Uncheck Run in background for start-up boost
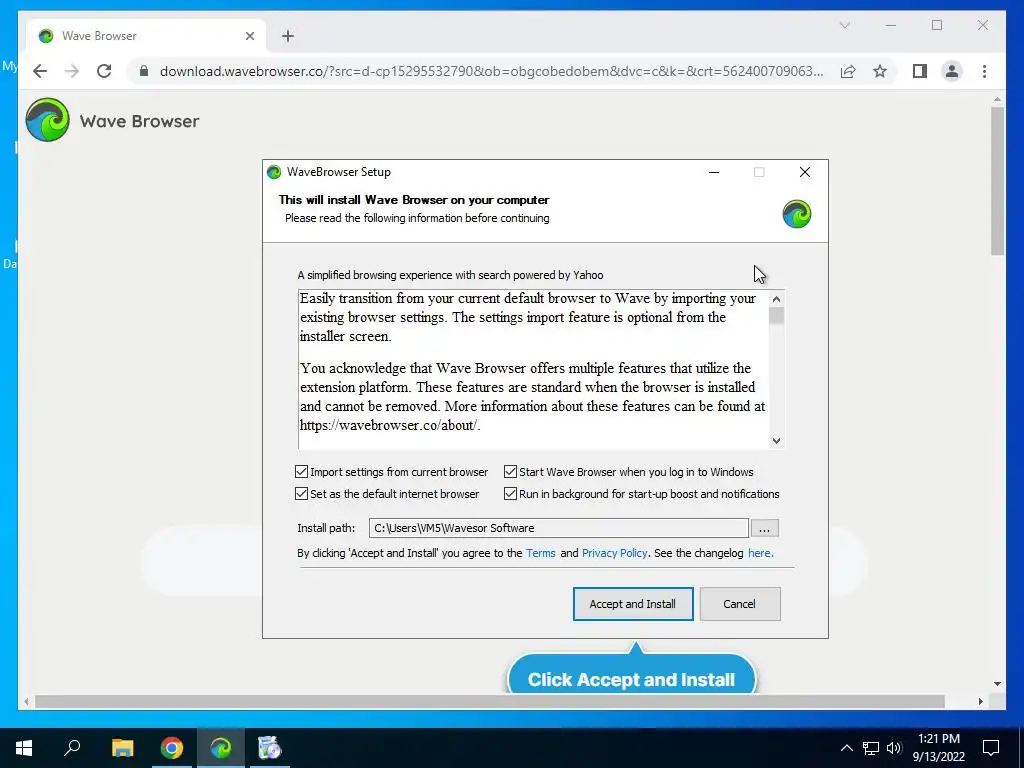 click(x=510, y=494)
